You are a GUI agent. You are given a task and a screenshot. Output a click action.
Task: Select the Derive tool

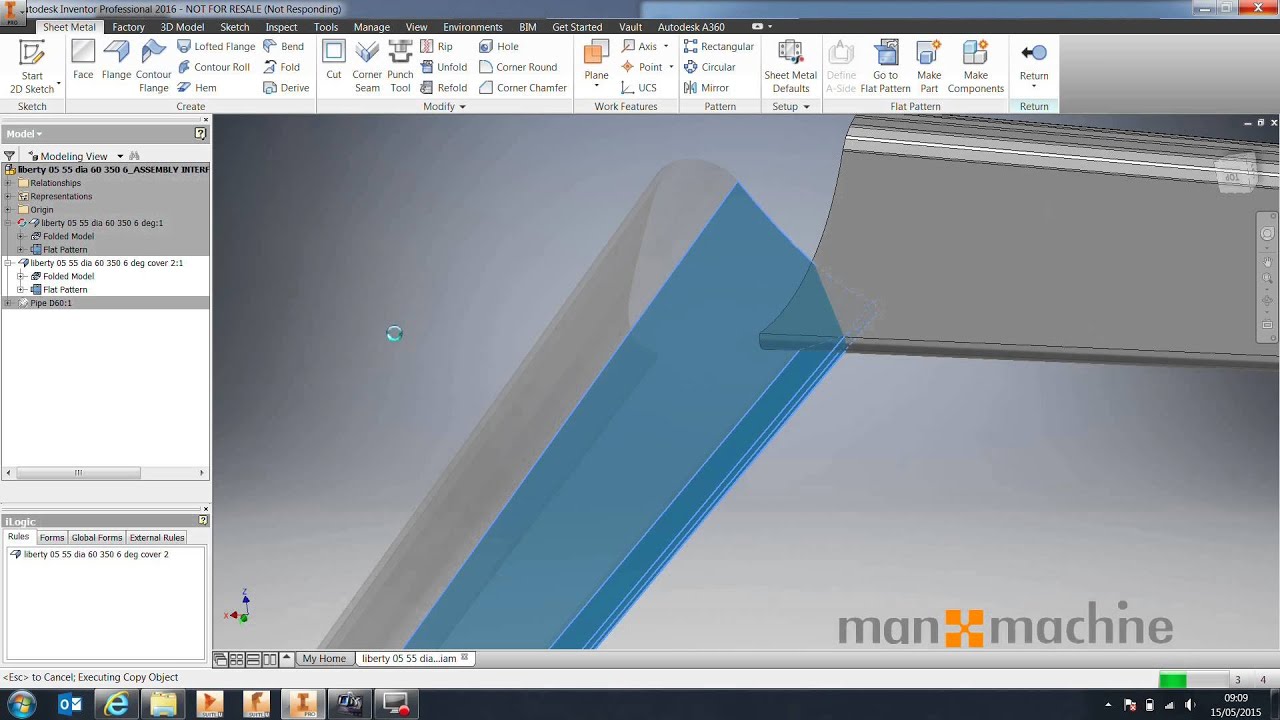tap(286, 88)
